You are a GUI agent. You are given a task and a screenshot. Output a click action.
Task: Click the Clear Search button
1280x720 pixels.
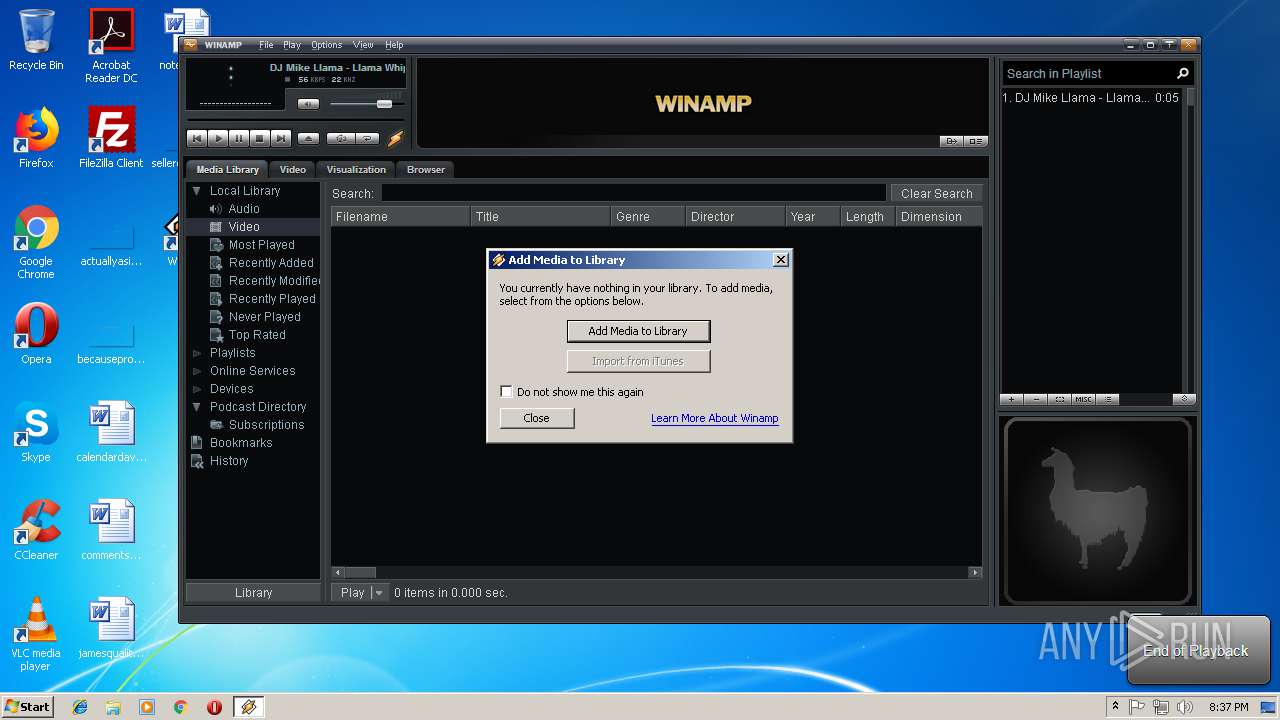point(936,193)
